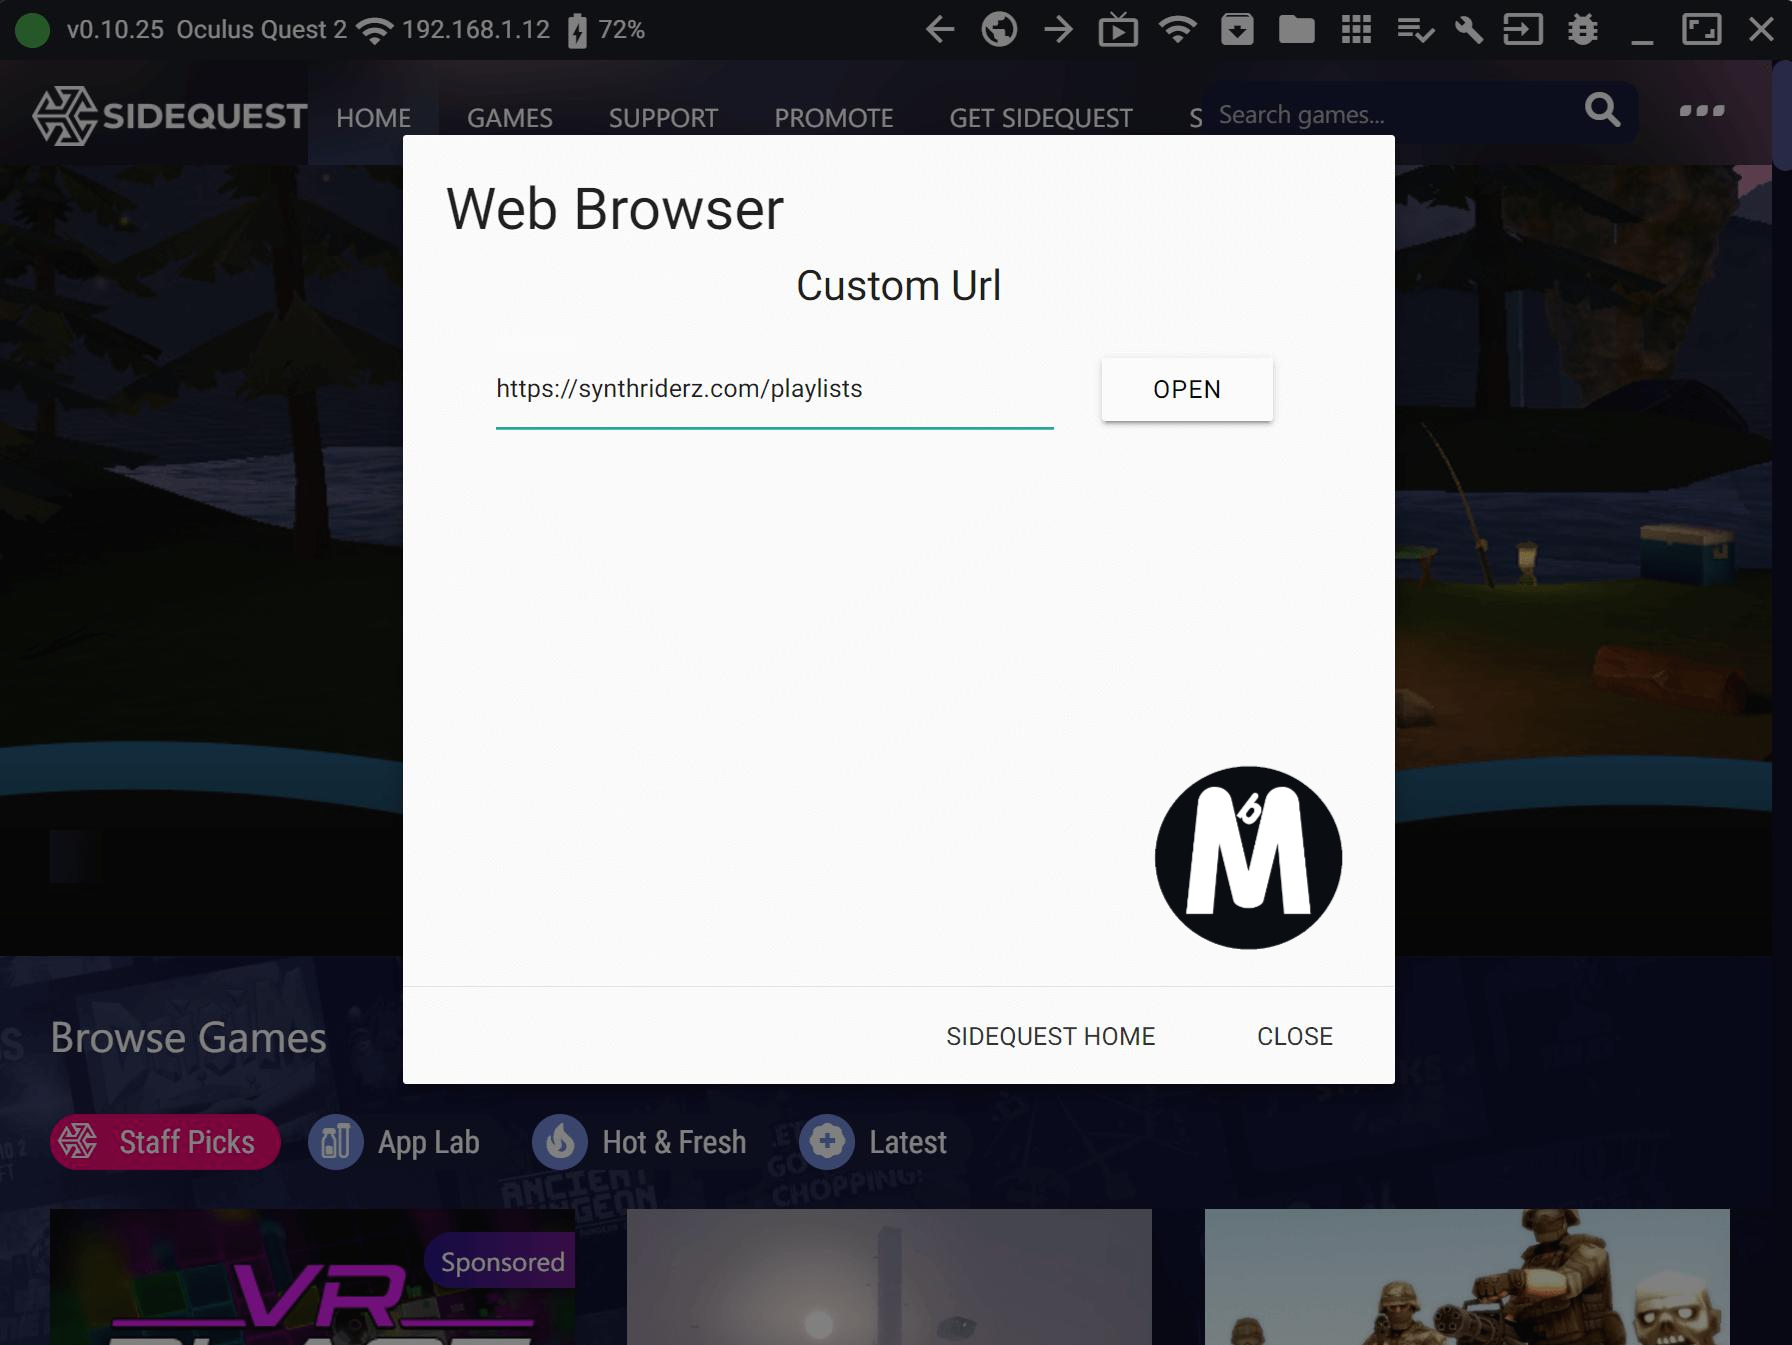
Task: Open the HOME nav item
Action: [x=373, y=118]
